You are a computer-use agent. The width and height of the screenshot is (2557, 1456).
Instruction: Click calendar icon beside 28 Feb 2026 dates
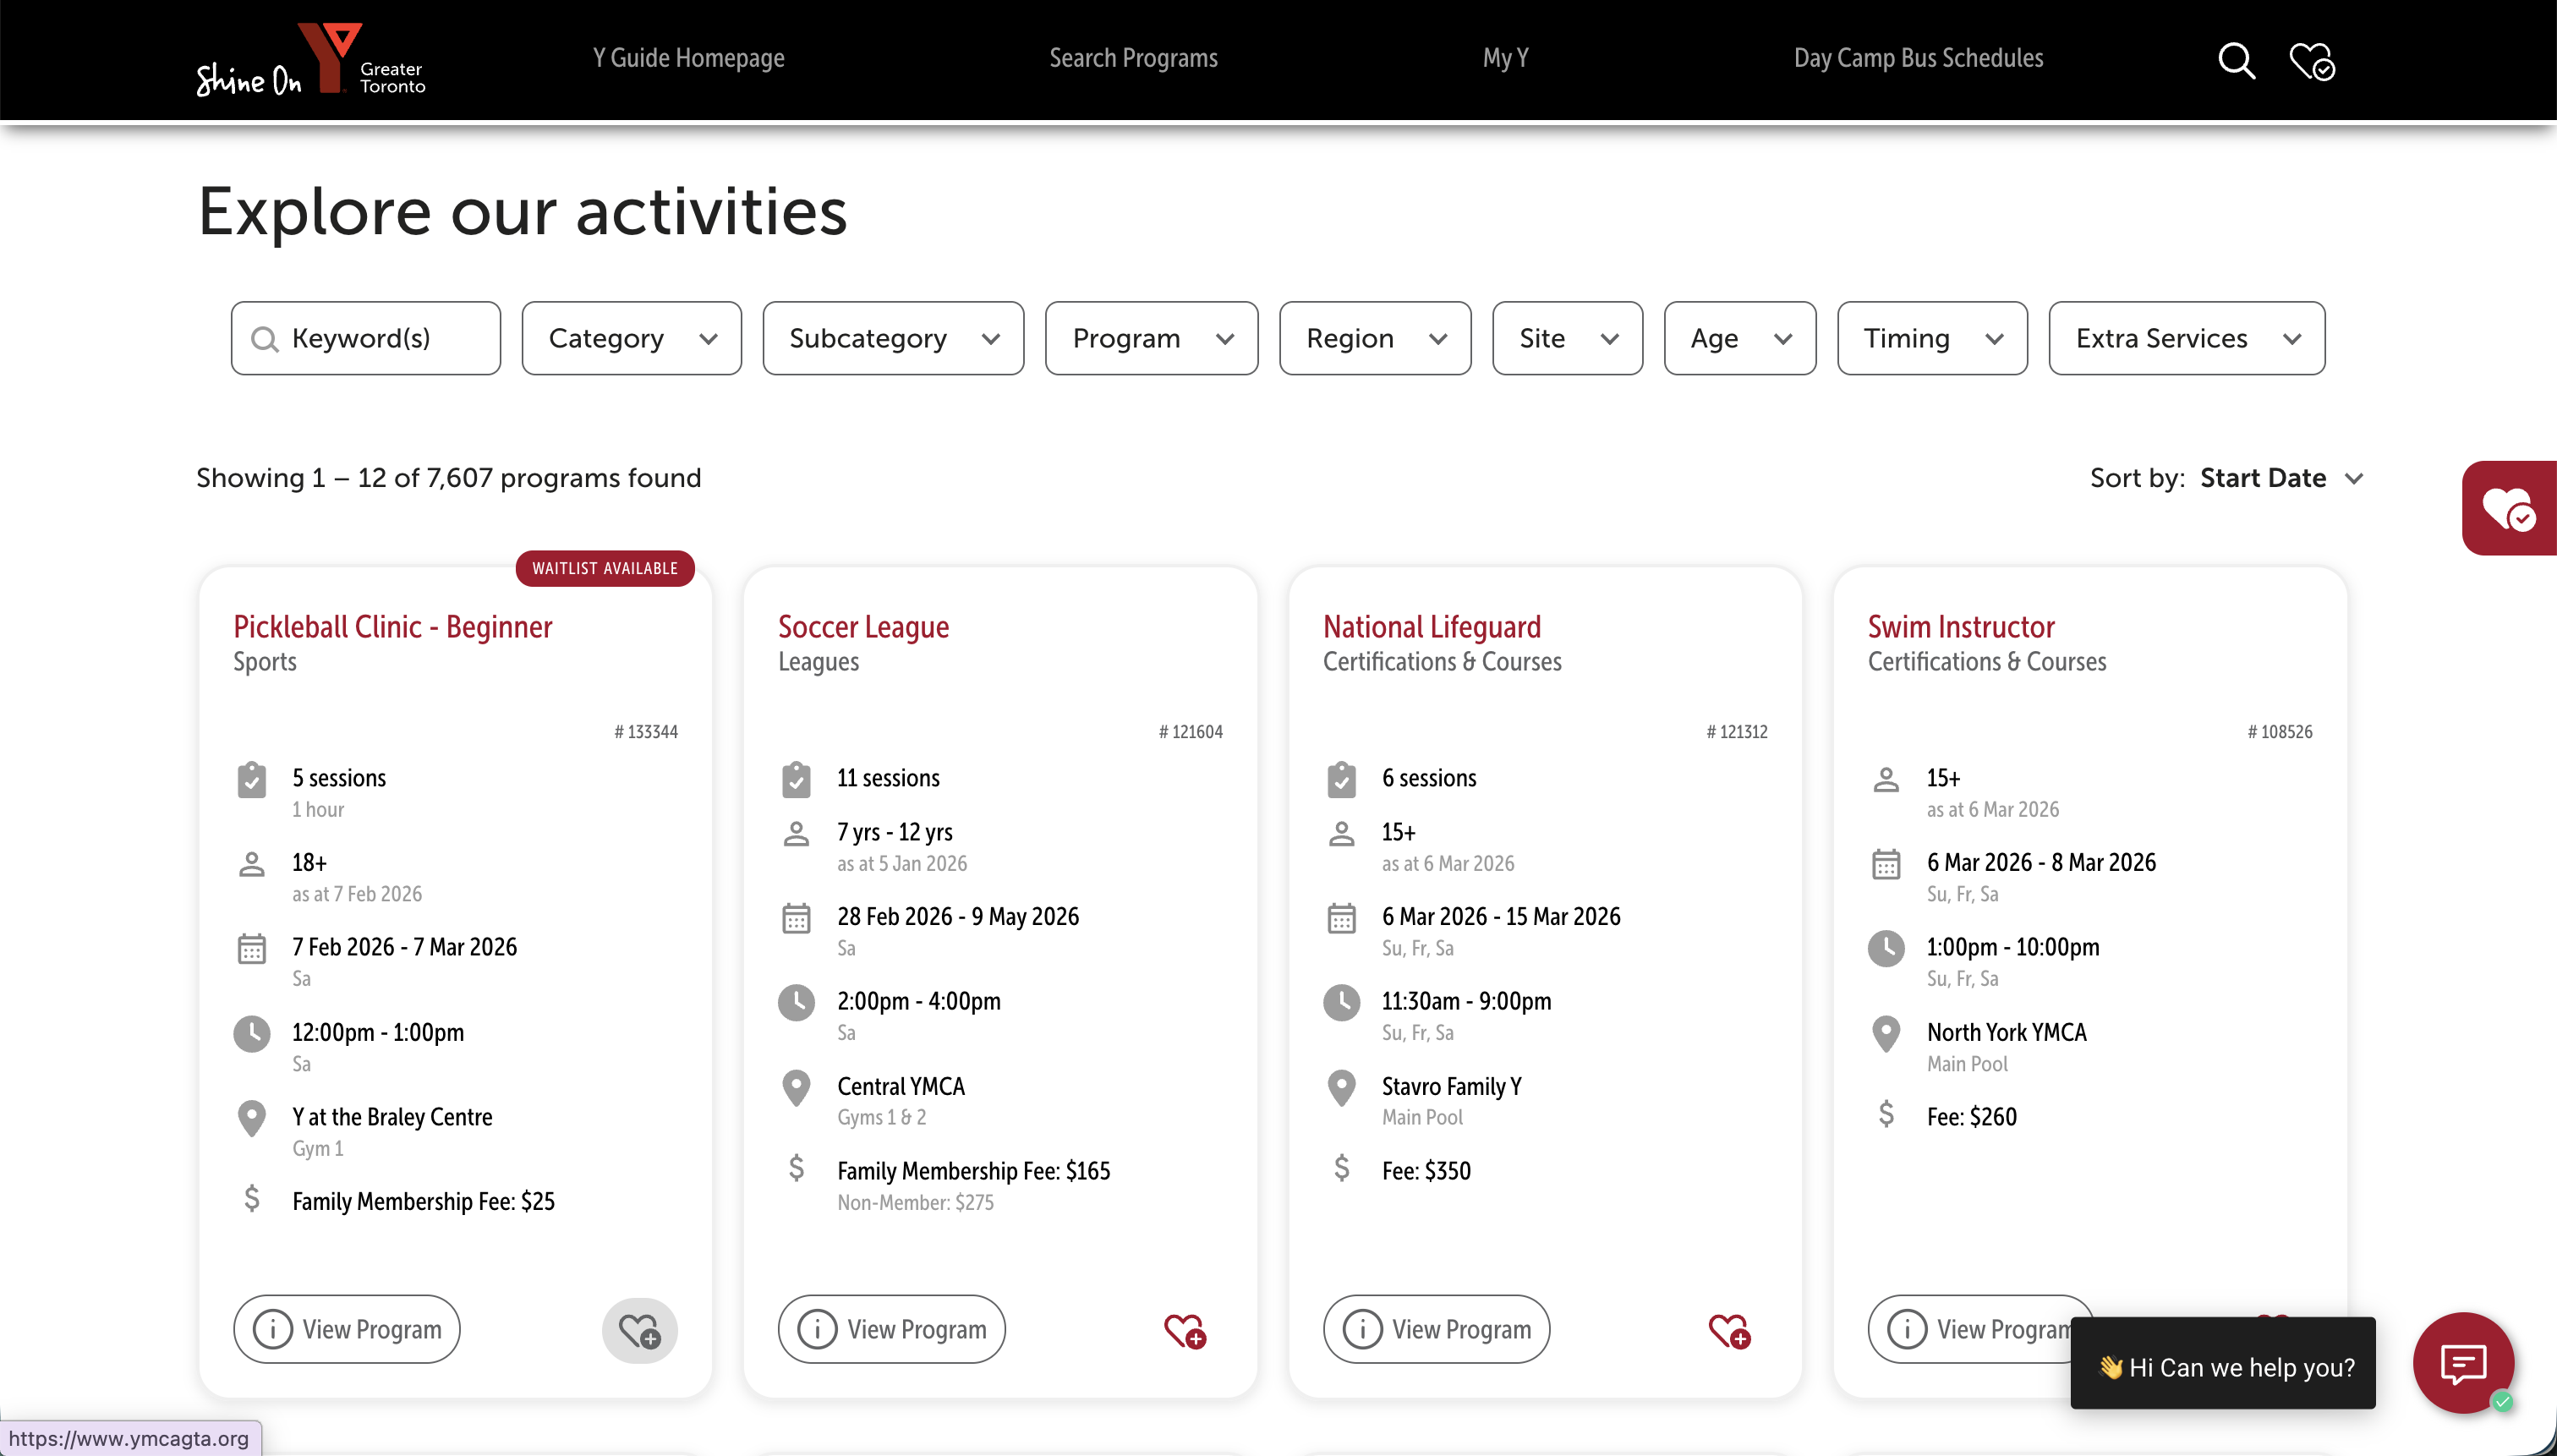click(x=796, y=918)
